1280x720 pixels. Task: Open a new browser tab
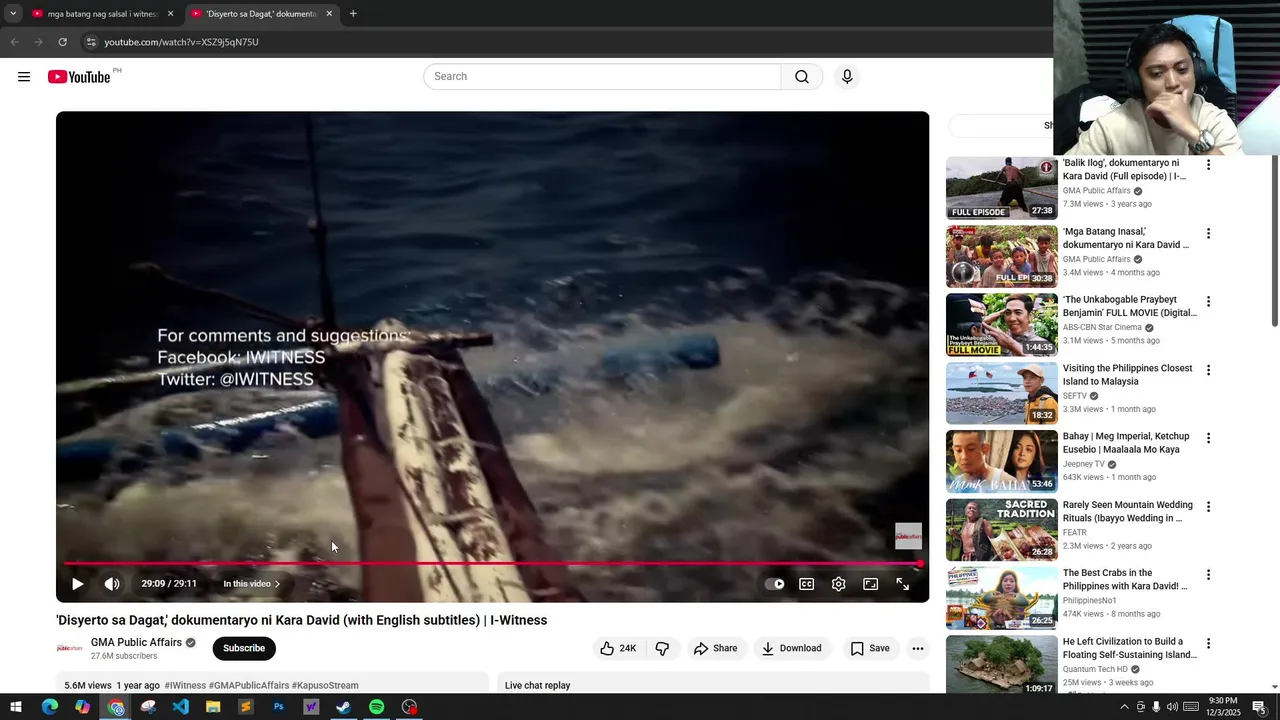coord(353,14)
